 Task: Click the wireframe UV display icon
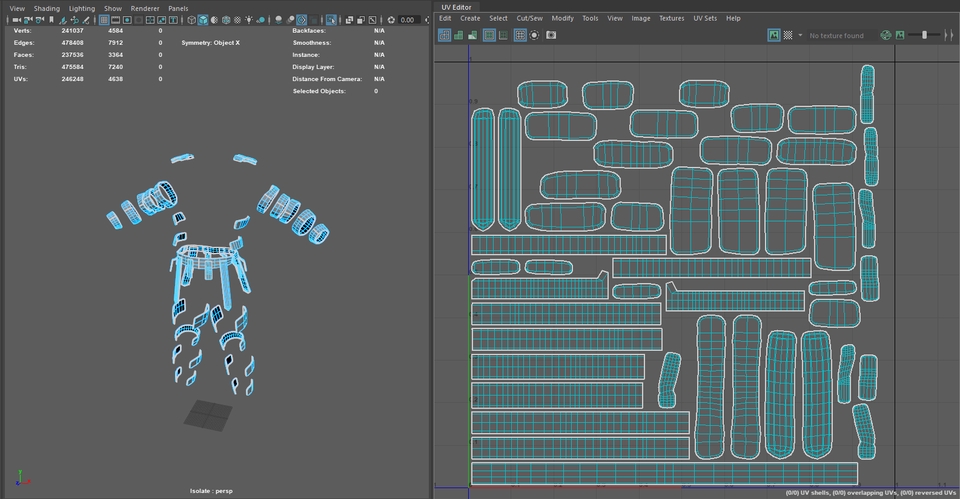(444, 35)
